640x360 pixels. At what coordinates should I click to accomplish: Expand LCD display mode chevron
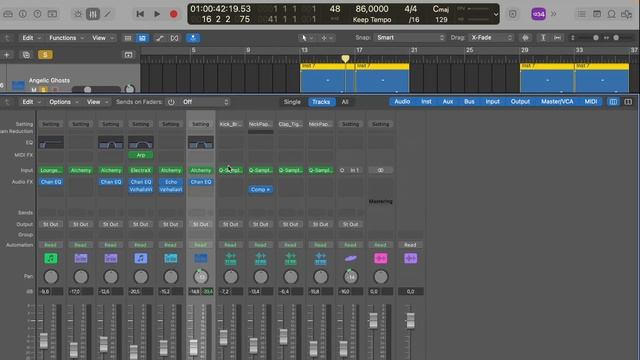click(x=496, y=14)
